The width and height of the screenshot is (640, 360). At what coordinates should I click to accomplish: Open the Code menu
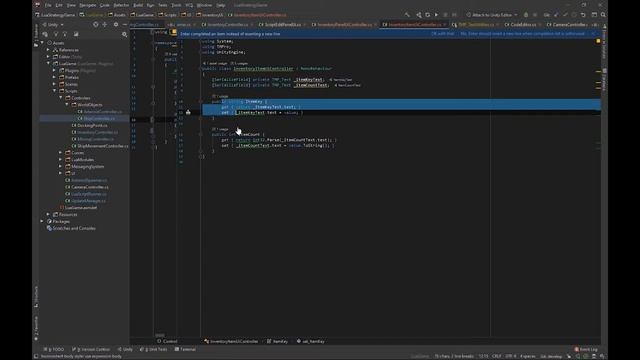click(x=104, y=5)
